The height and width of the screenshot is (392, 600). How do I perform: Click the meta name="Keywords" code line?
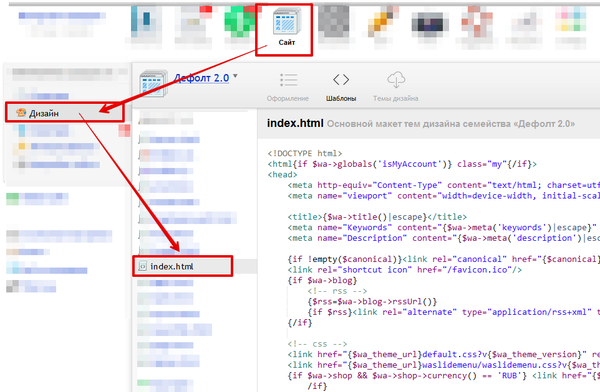pyautogui.click(x=442, y=228)
